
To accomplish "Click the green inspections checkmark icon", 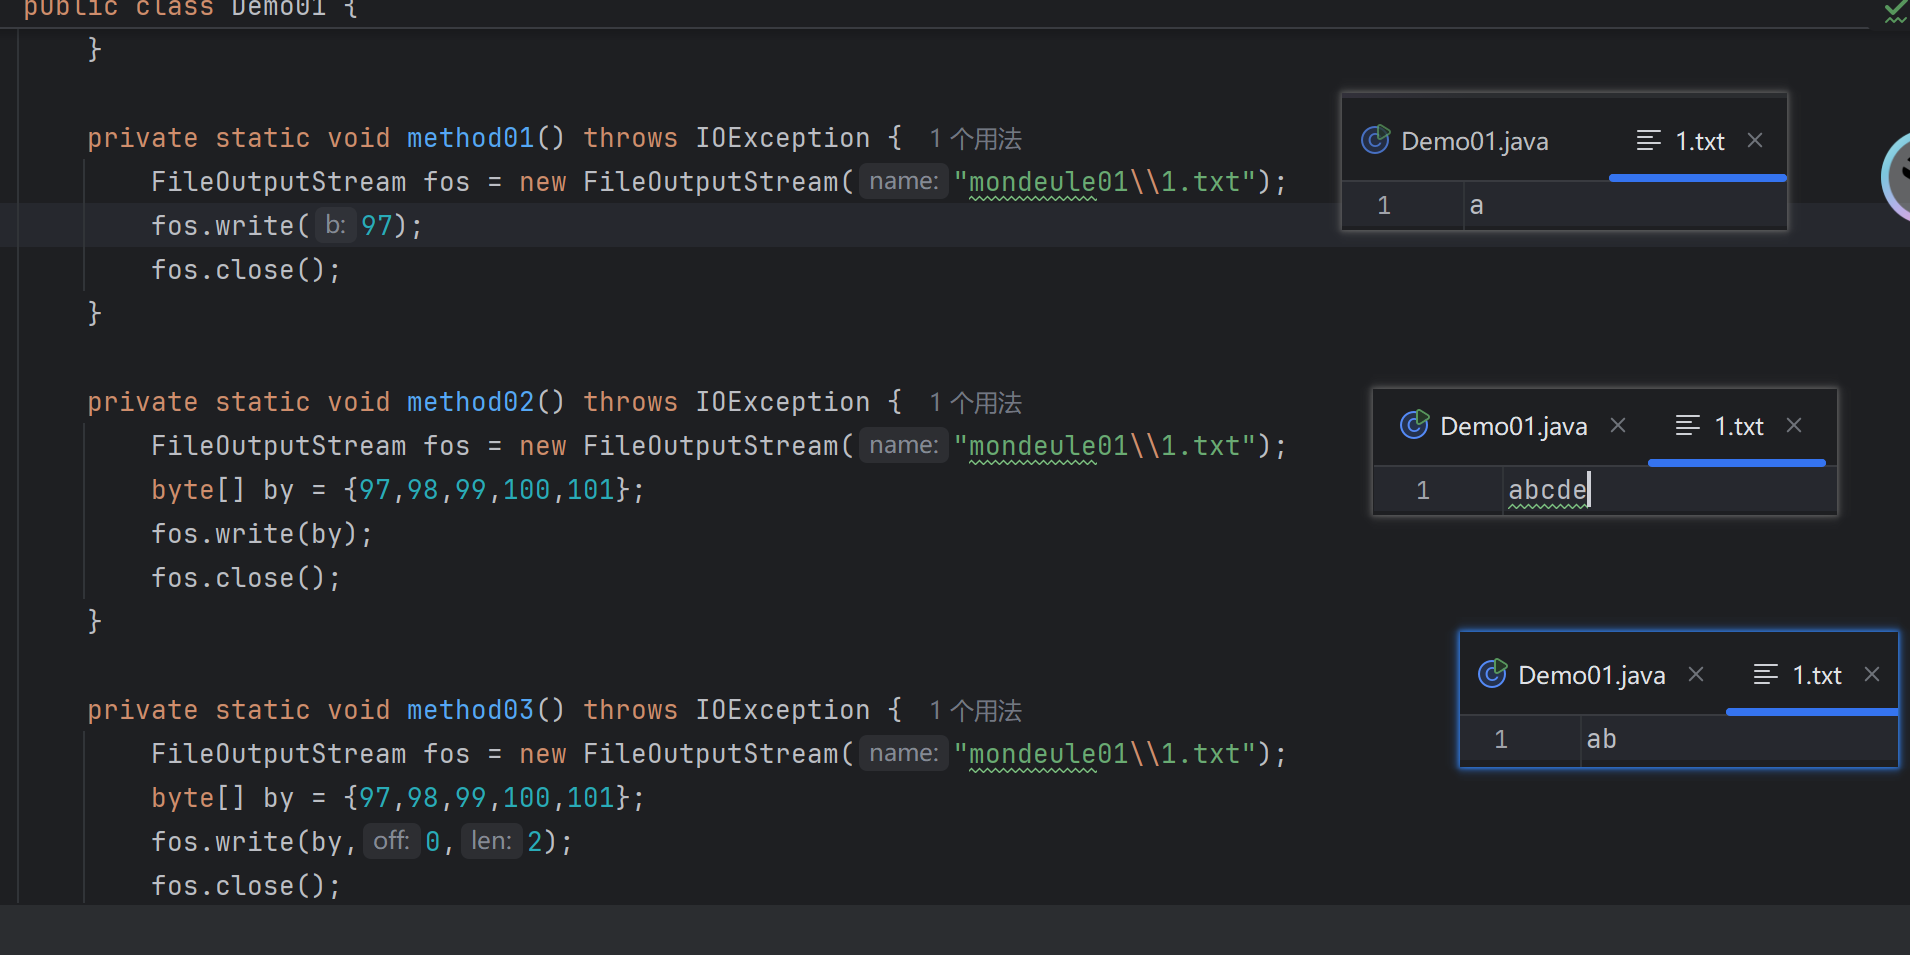I will point(1895,11).
